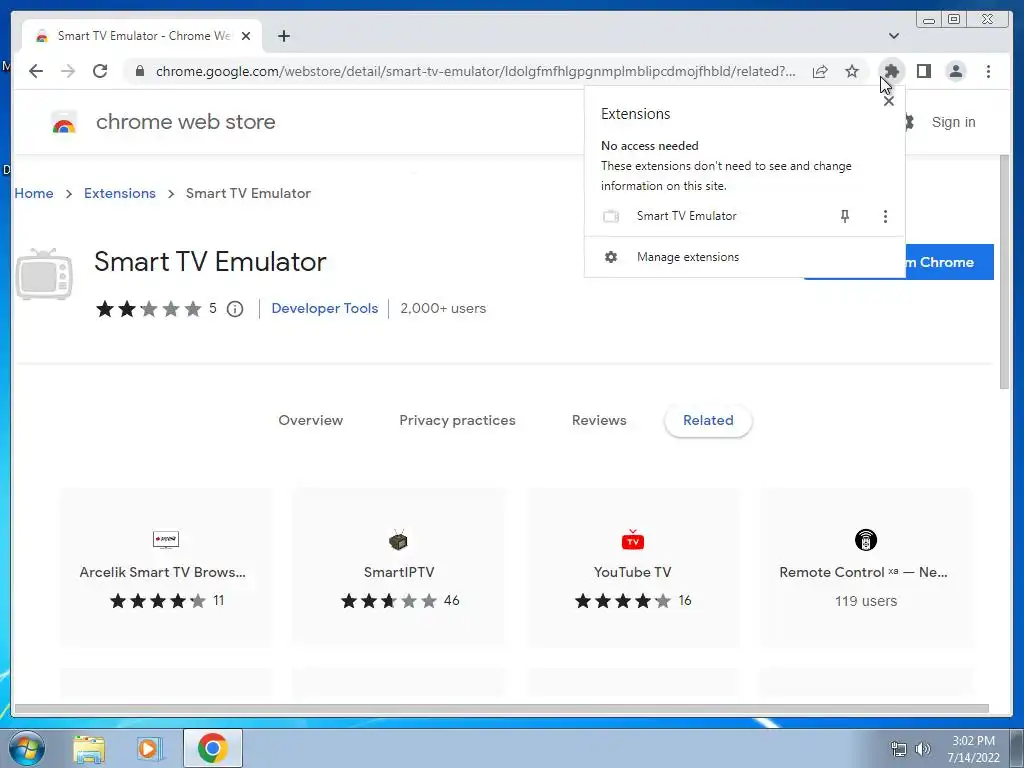This screenshot has width=1024, height=768.
Task: Switch to the Overview tab
Action: [x=310, y=421]
